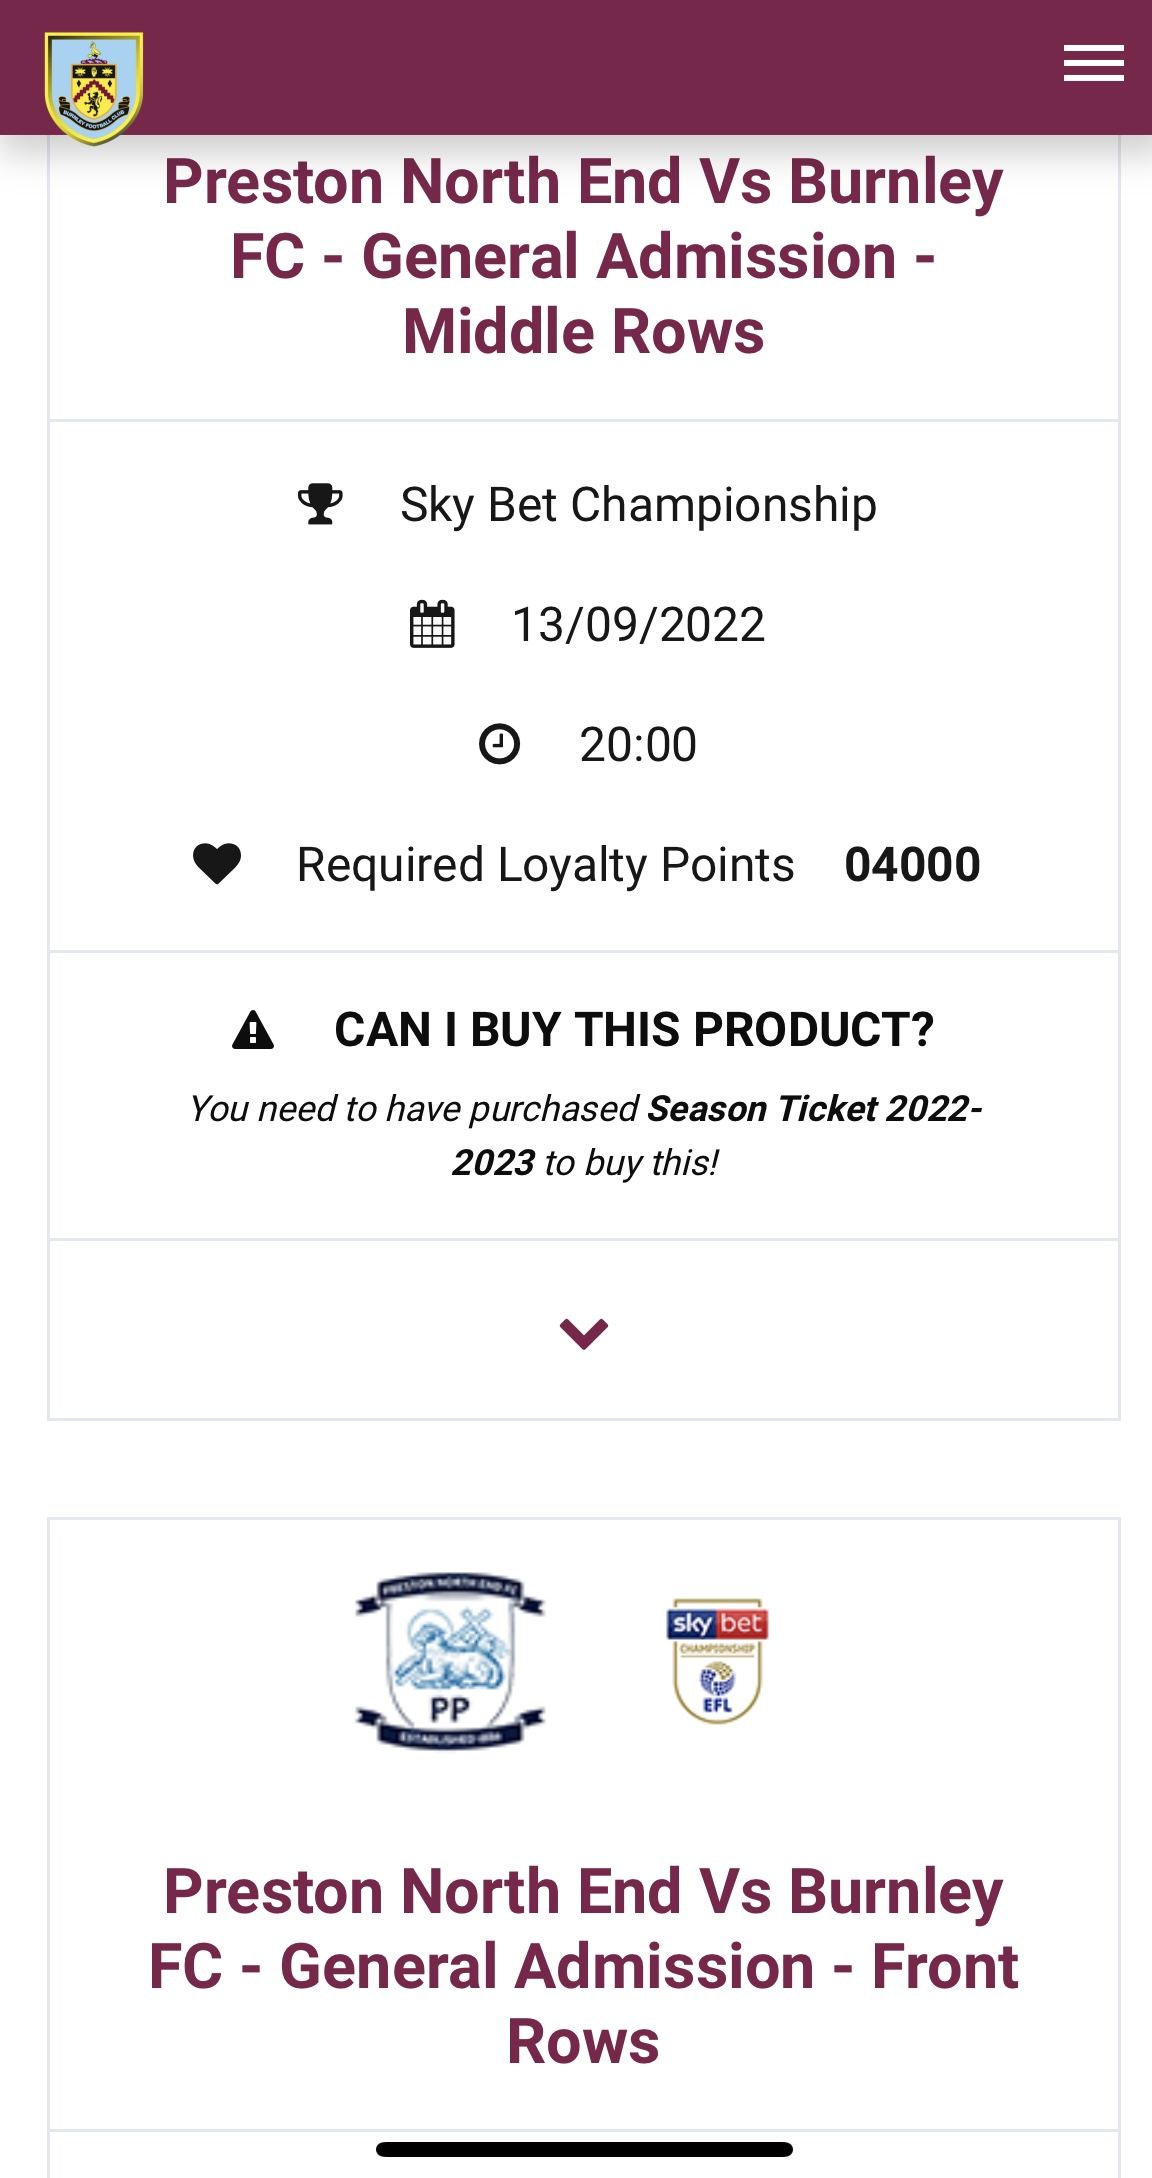1152x2178 pixels.
Task: Click the Required Loyalty Points label
Action: 545,864
